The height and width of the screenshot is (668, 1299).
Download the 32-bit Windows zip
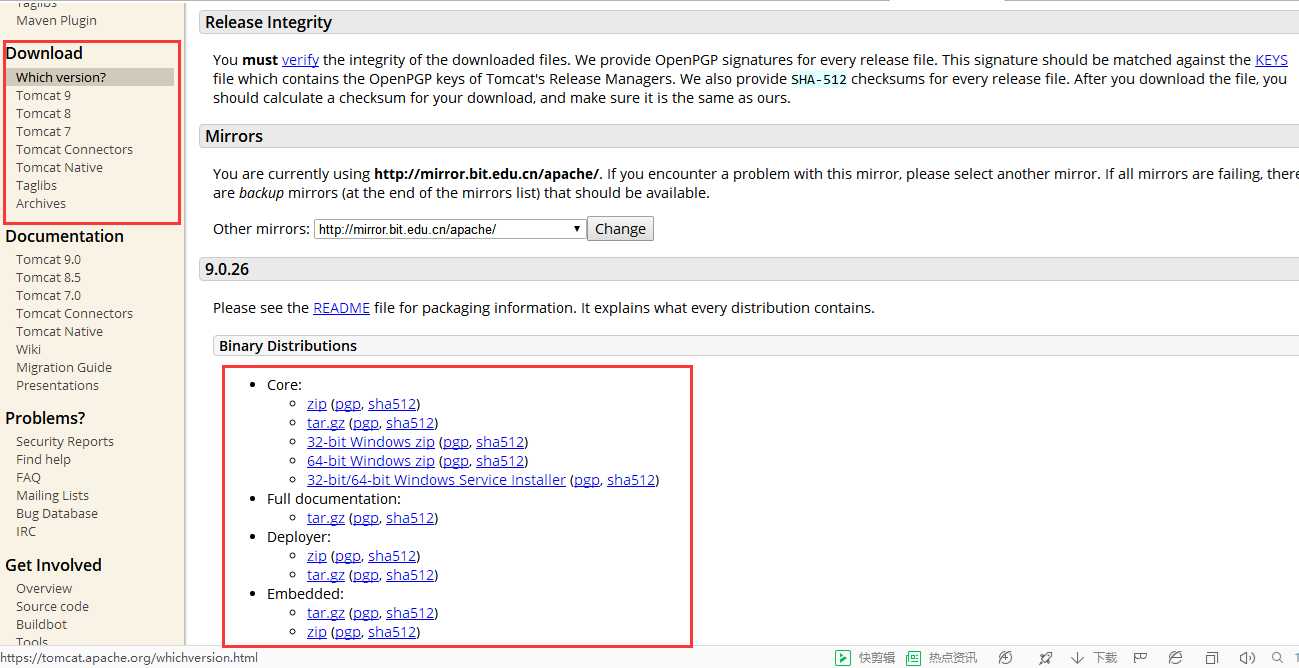(371, 442)
